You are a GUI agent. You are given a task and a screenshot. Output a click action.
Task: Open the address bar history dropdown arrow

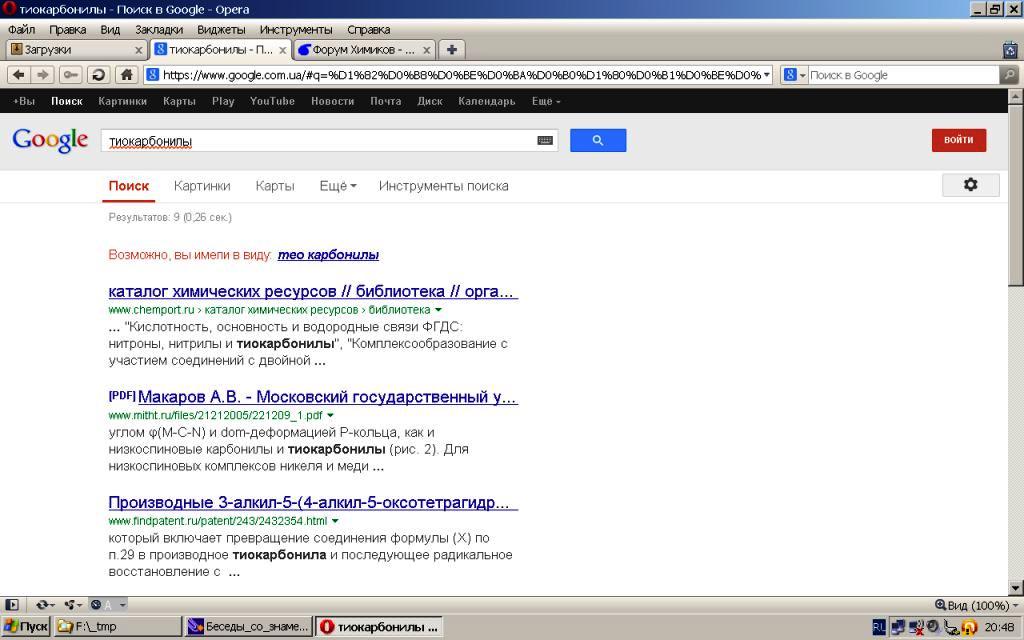pyautogui.click(x=766, y=75)
